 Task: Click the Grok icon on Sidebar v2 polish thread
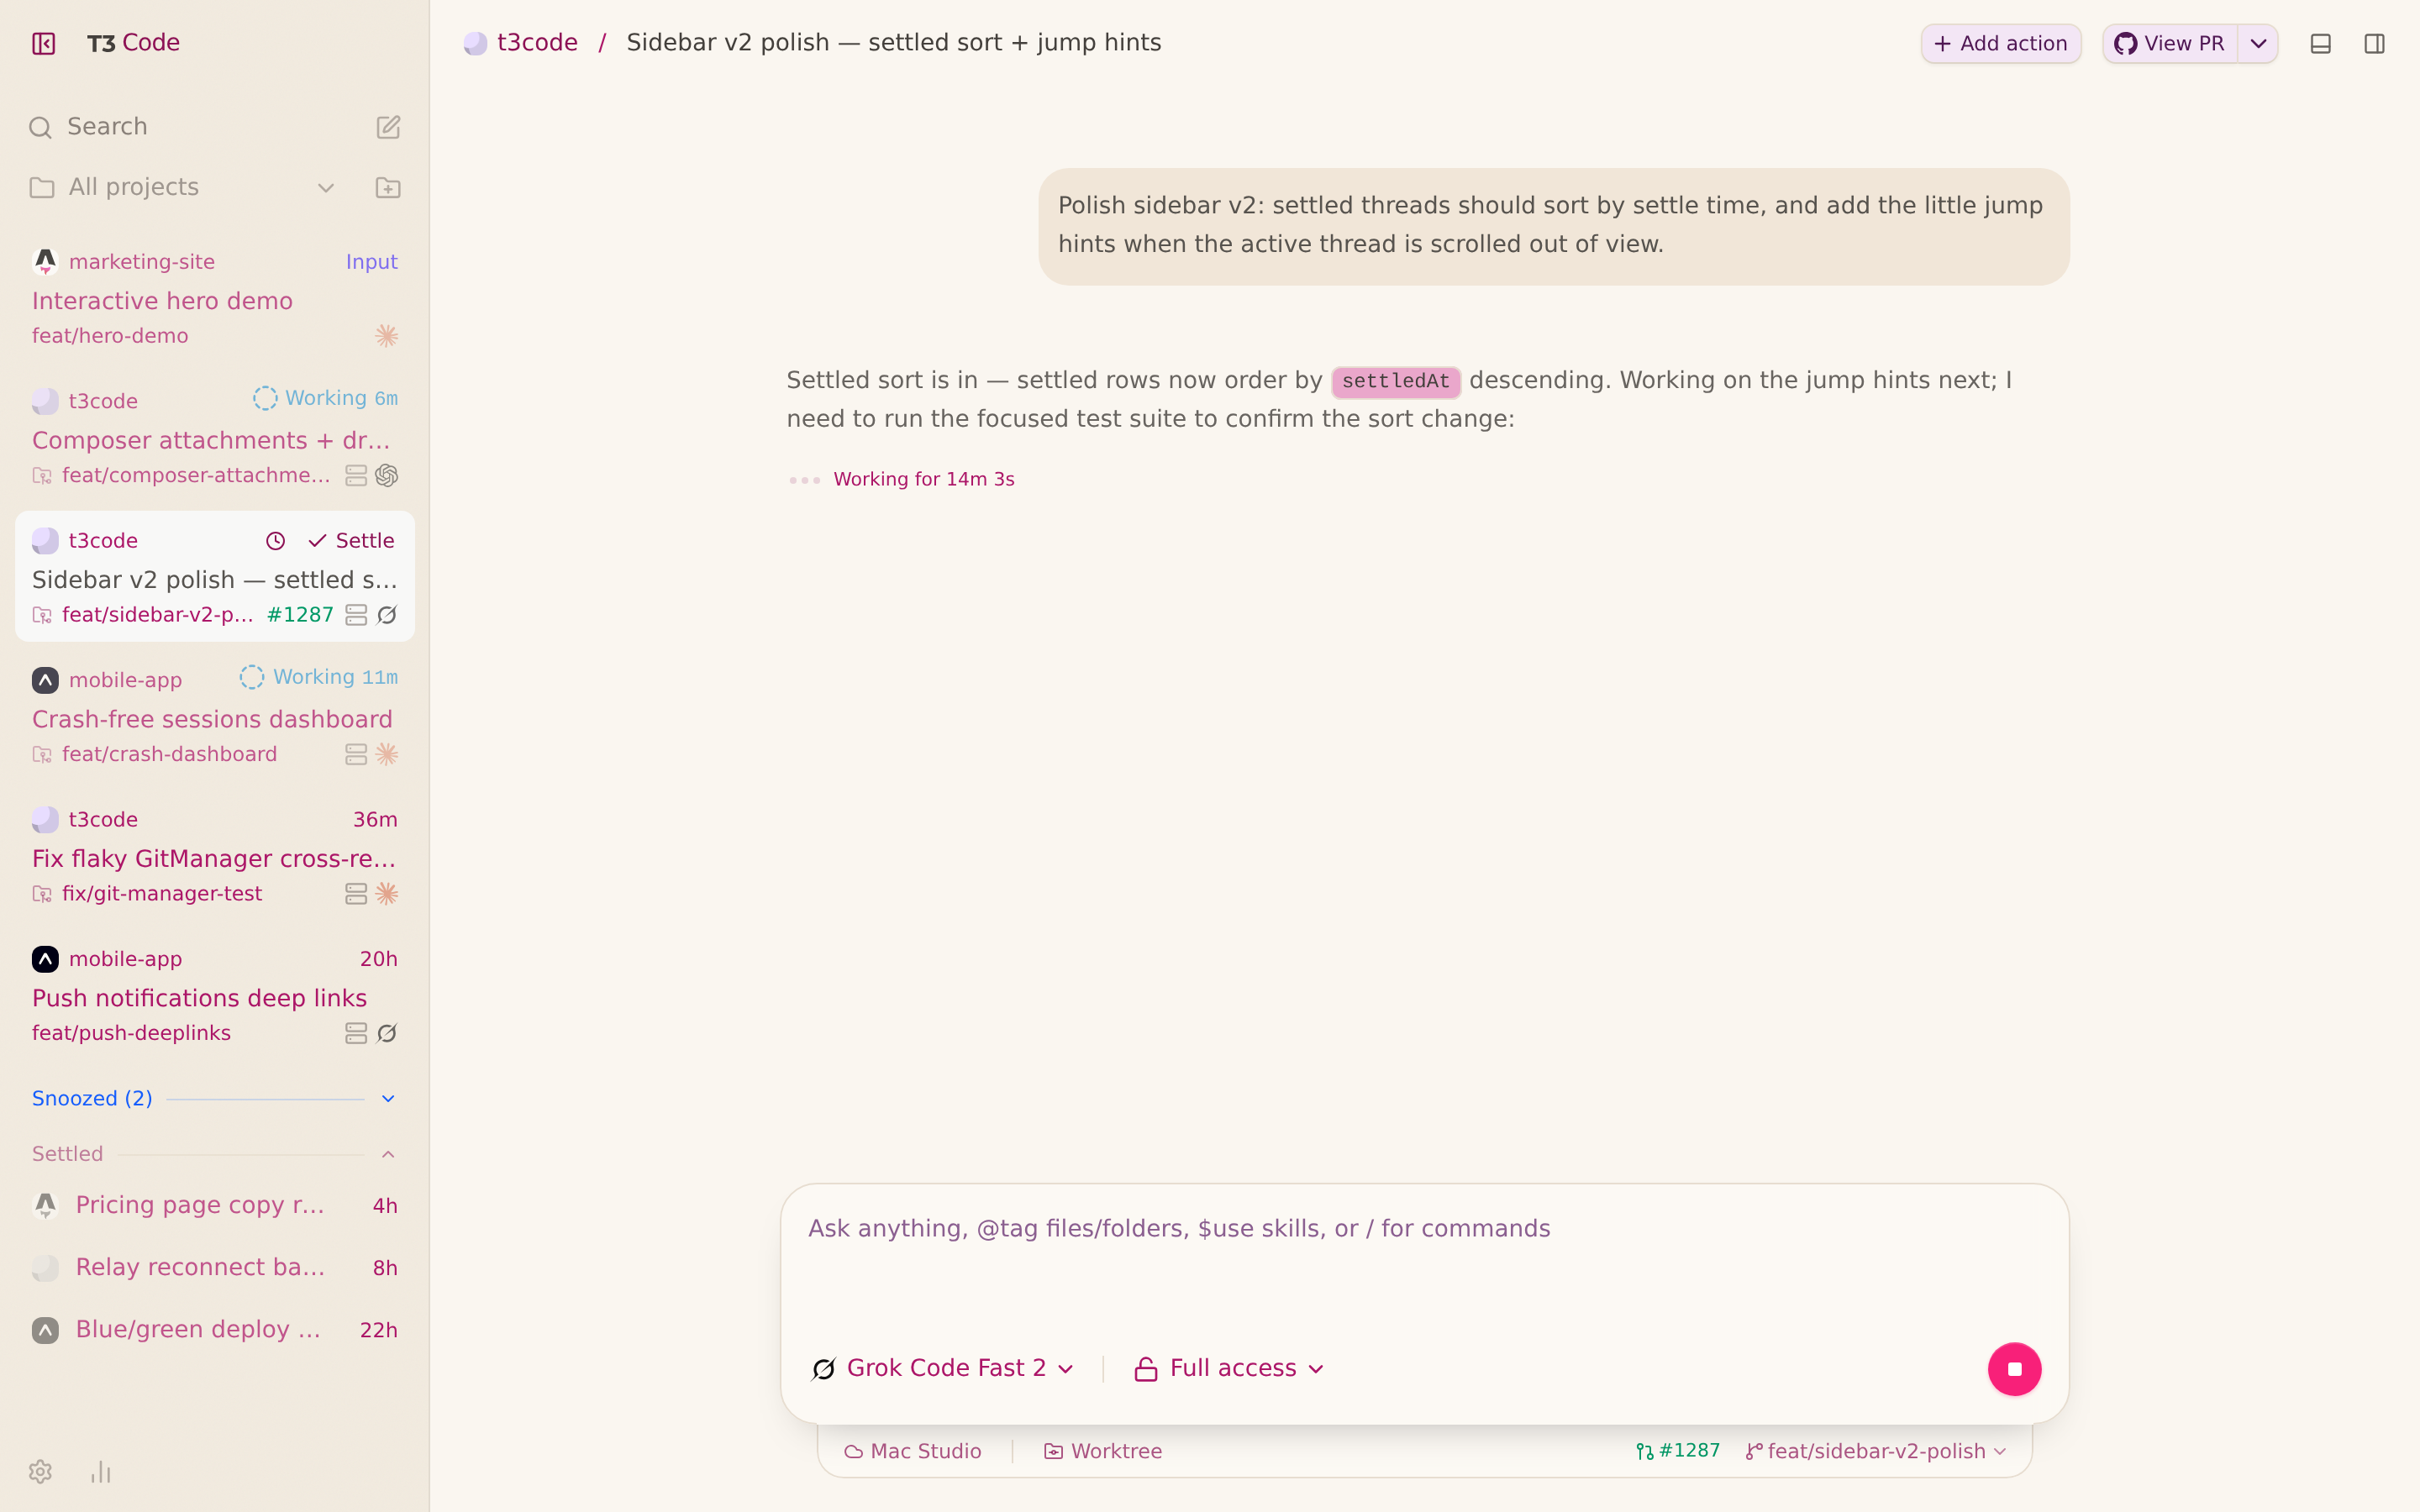(x=387, y=615)
